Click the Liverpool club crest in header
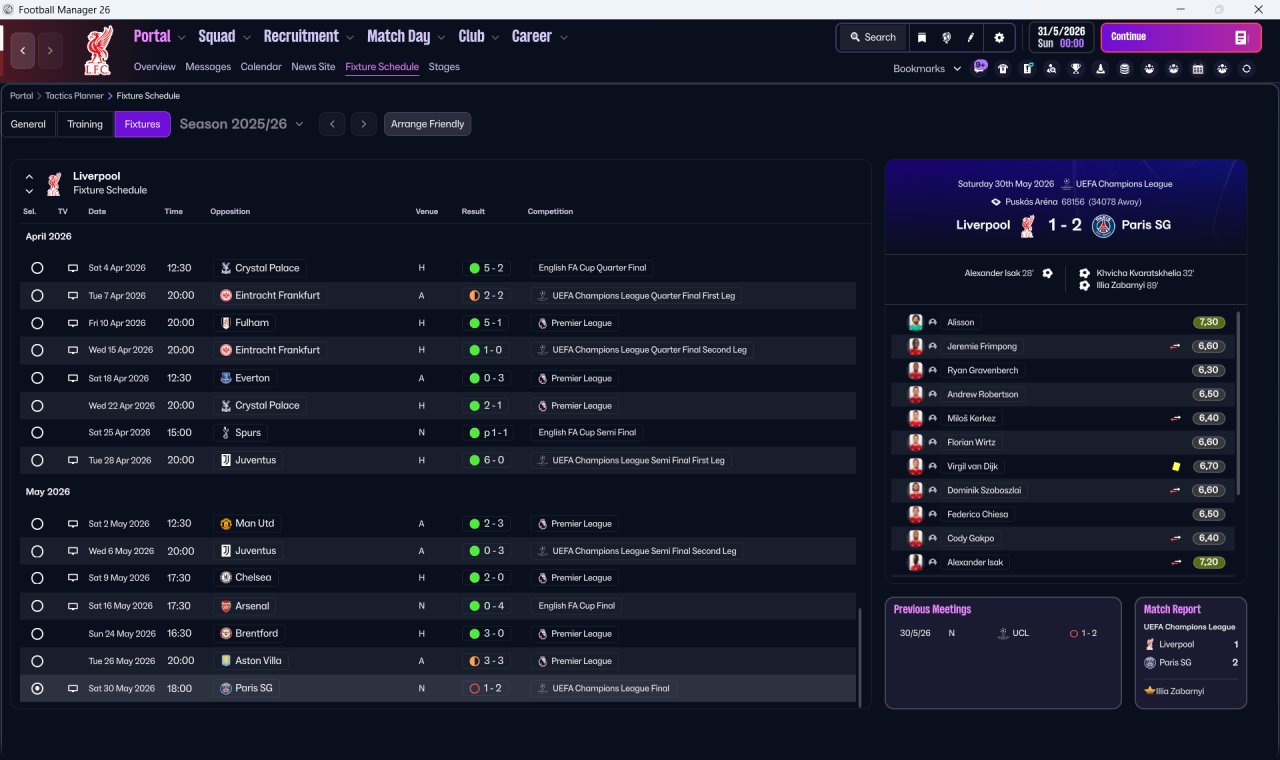The height and width of the screenshot is (760, 1280). point(98,51)
